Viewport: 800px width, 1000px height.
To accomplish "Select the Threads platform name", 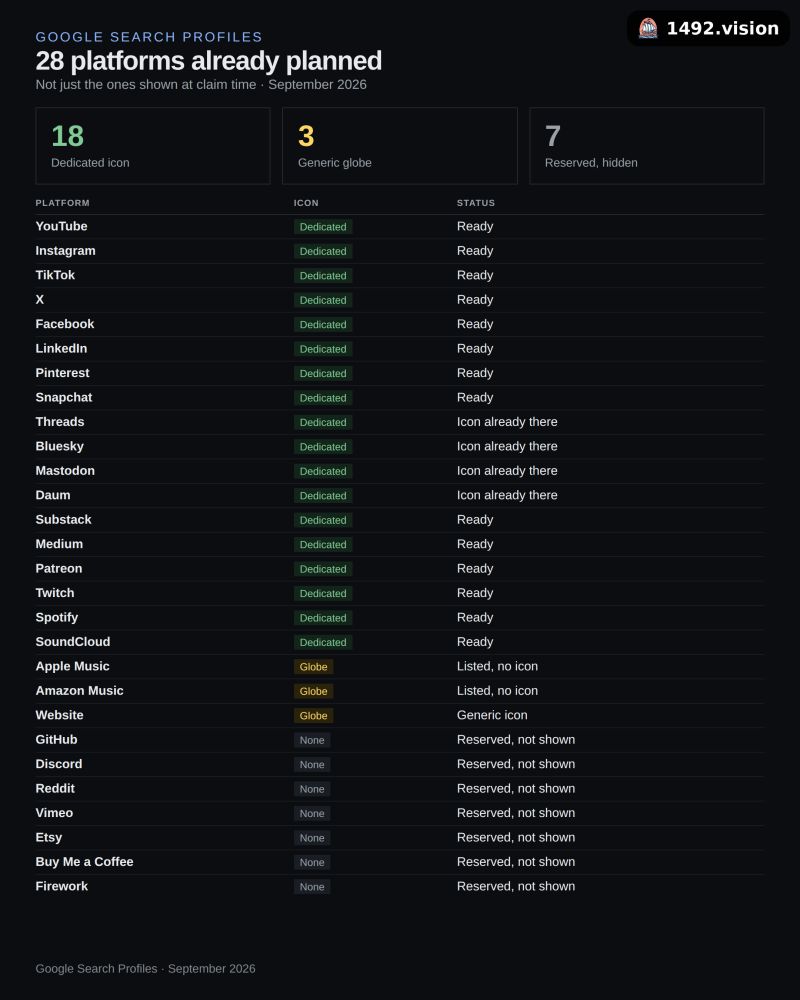I will click(60, 422).
